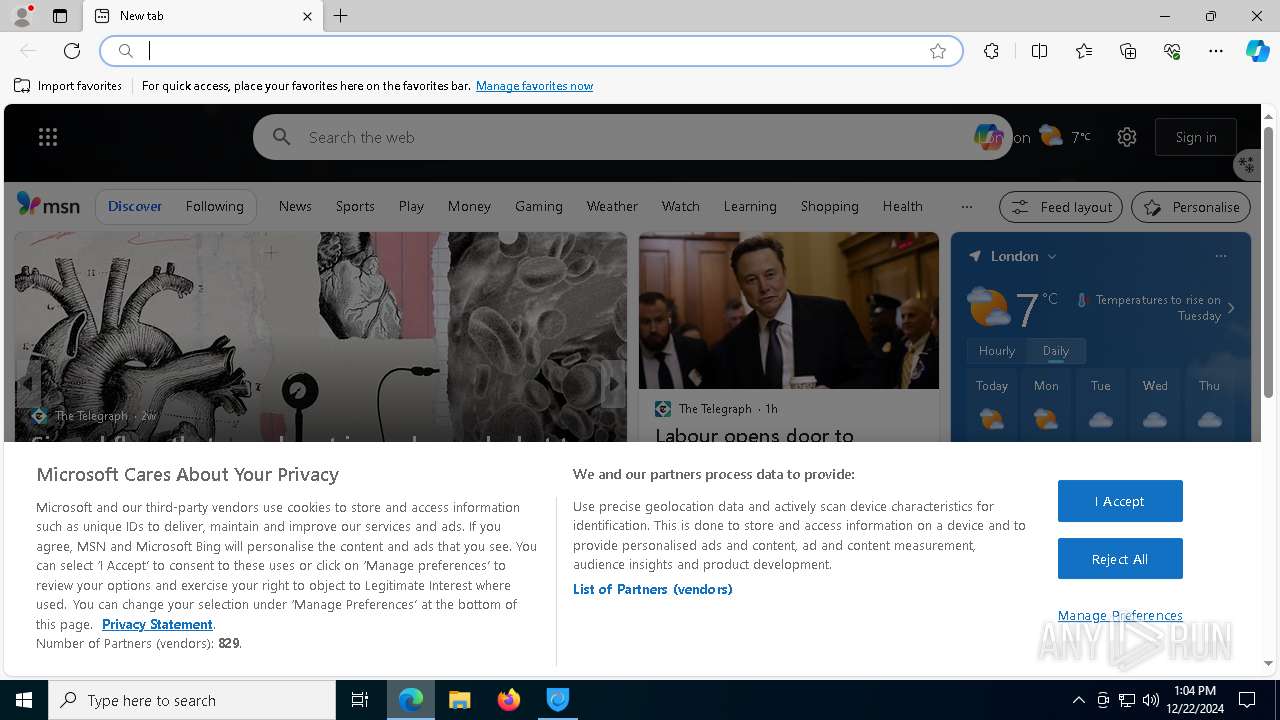
Task: Open Settings and more ellipsis menu
Action: 1216,51
